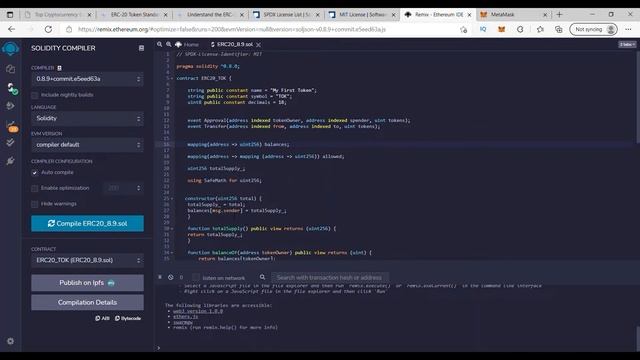Collapse the balanceOf function fold arrow
Screen dimensions: 640x360
(172, 253)
